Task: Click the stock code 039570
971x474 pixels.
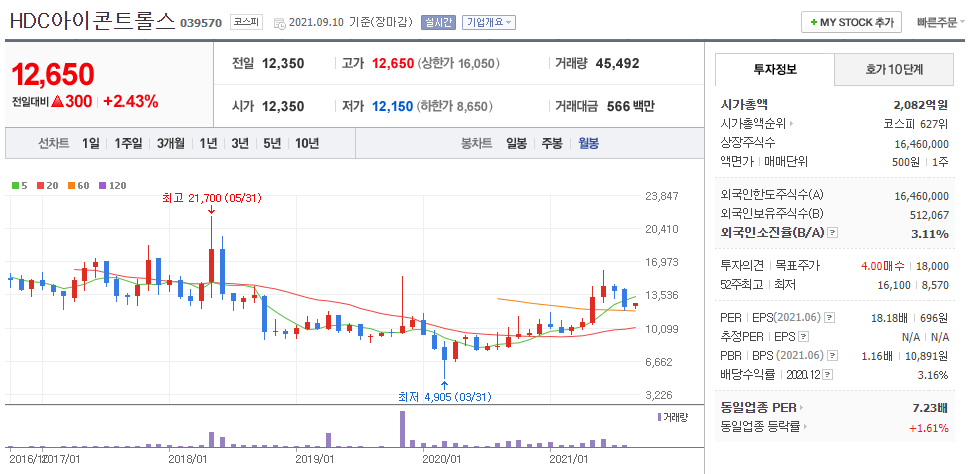Action: (x=201, y=23)
